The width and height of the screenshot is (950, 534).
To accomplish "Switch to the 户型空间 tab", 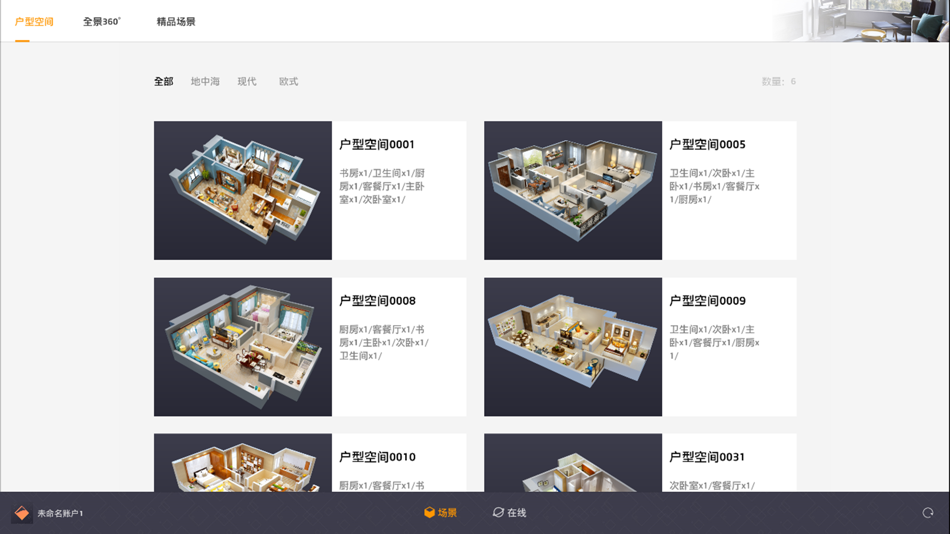I will pyautogui.click(x=34, y=22).
